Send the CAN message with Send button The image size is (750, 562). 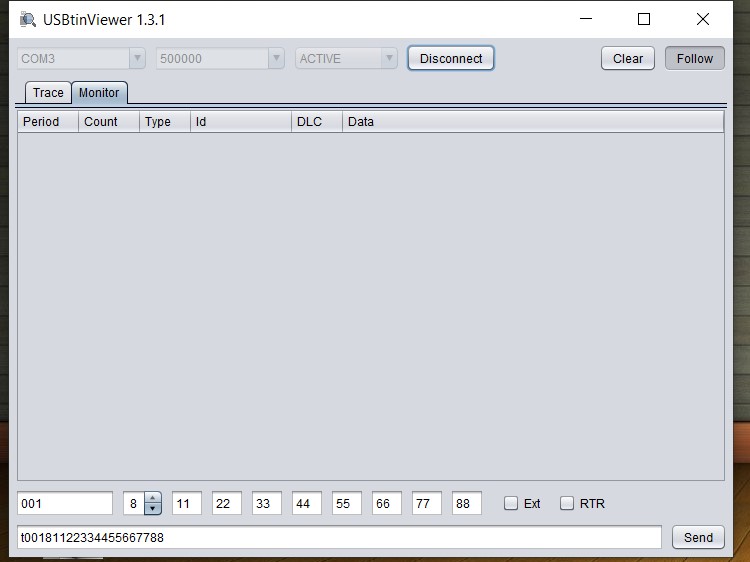(698, 537)
